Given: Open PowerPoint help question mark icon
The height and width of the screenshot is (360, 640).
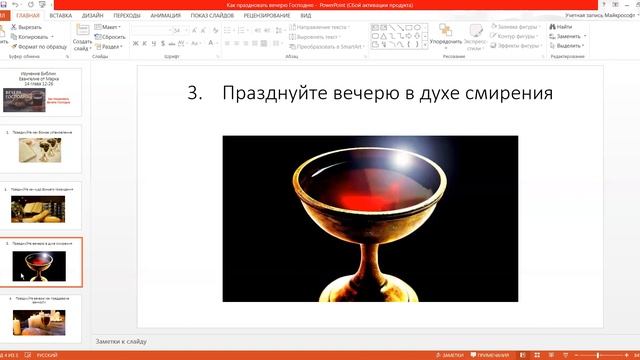Looking at the screenshot, I should coord(604,5).
